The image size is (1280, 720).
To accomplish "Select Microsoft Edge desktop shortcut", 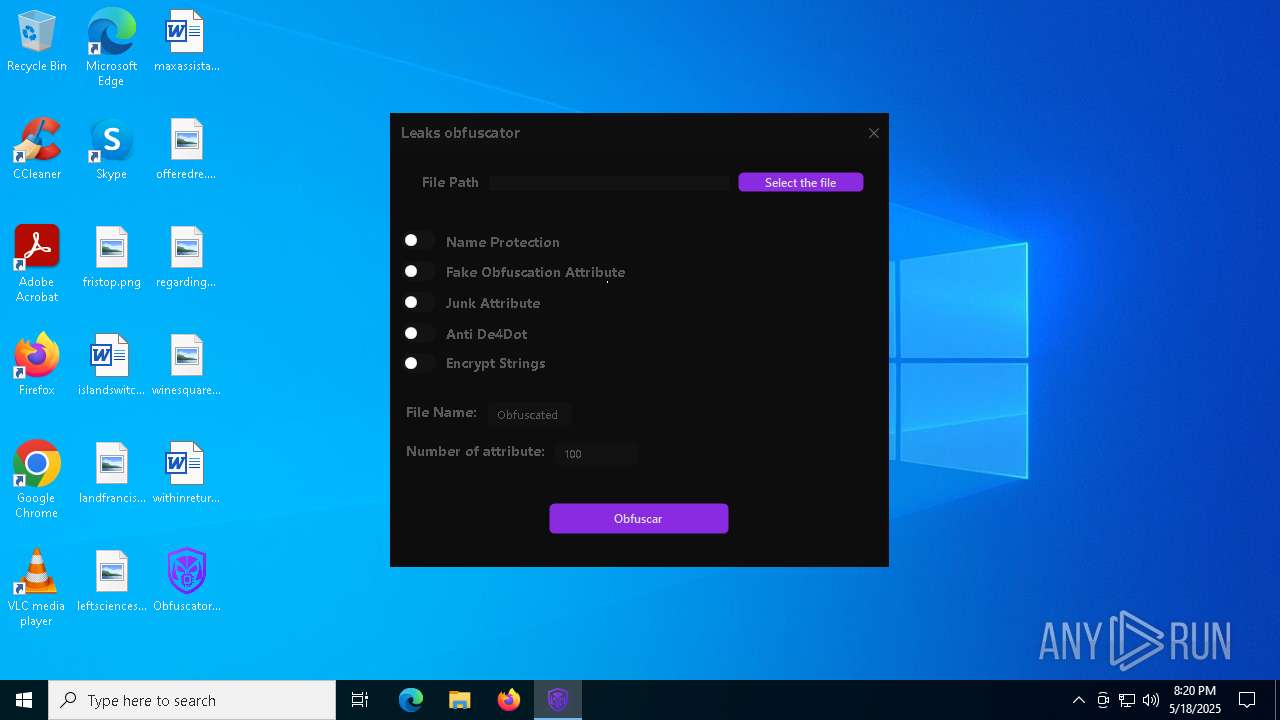I will click(111, 48).
